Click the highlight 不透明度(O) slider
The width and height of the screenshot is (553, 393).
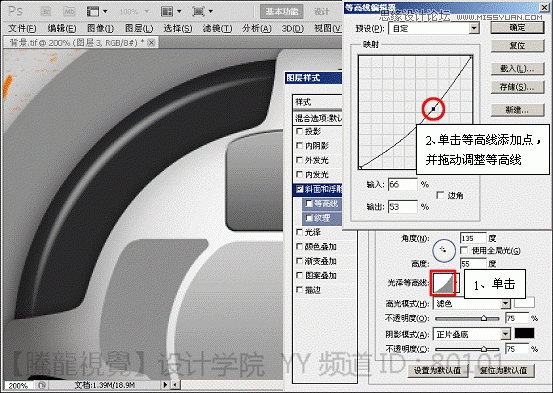point(467,319)
